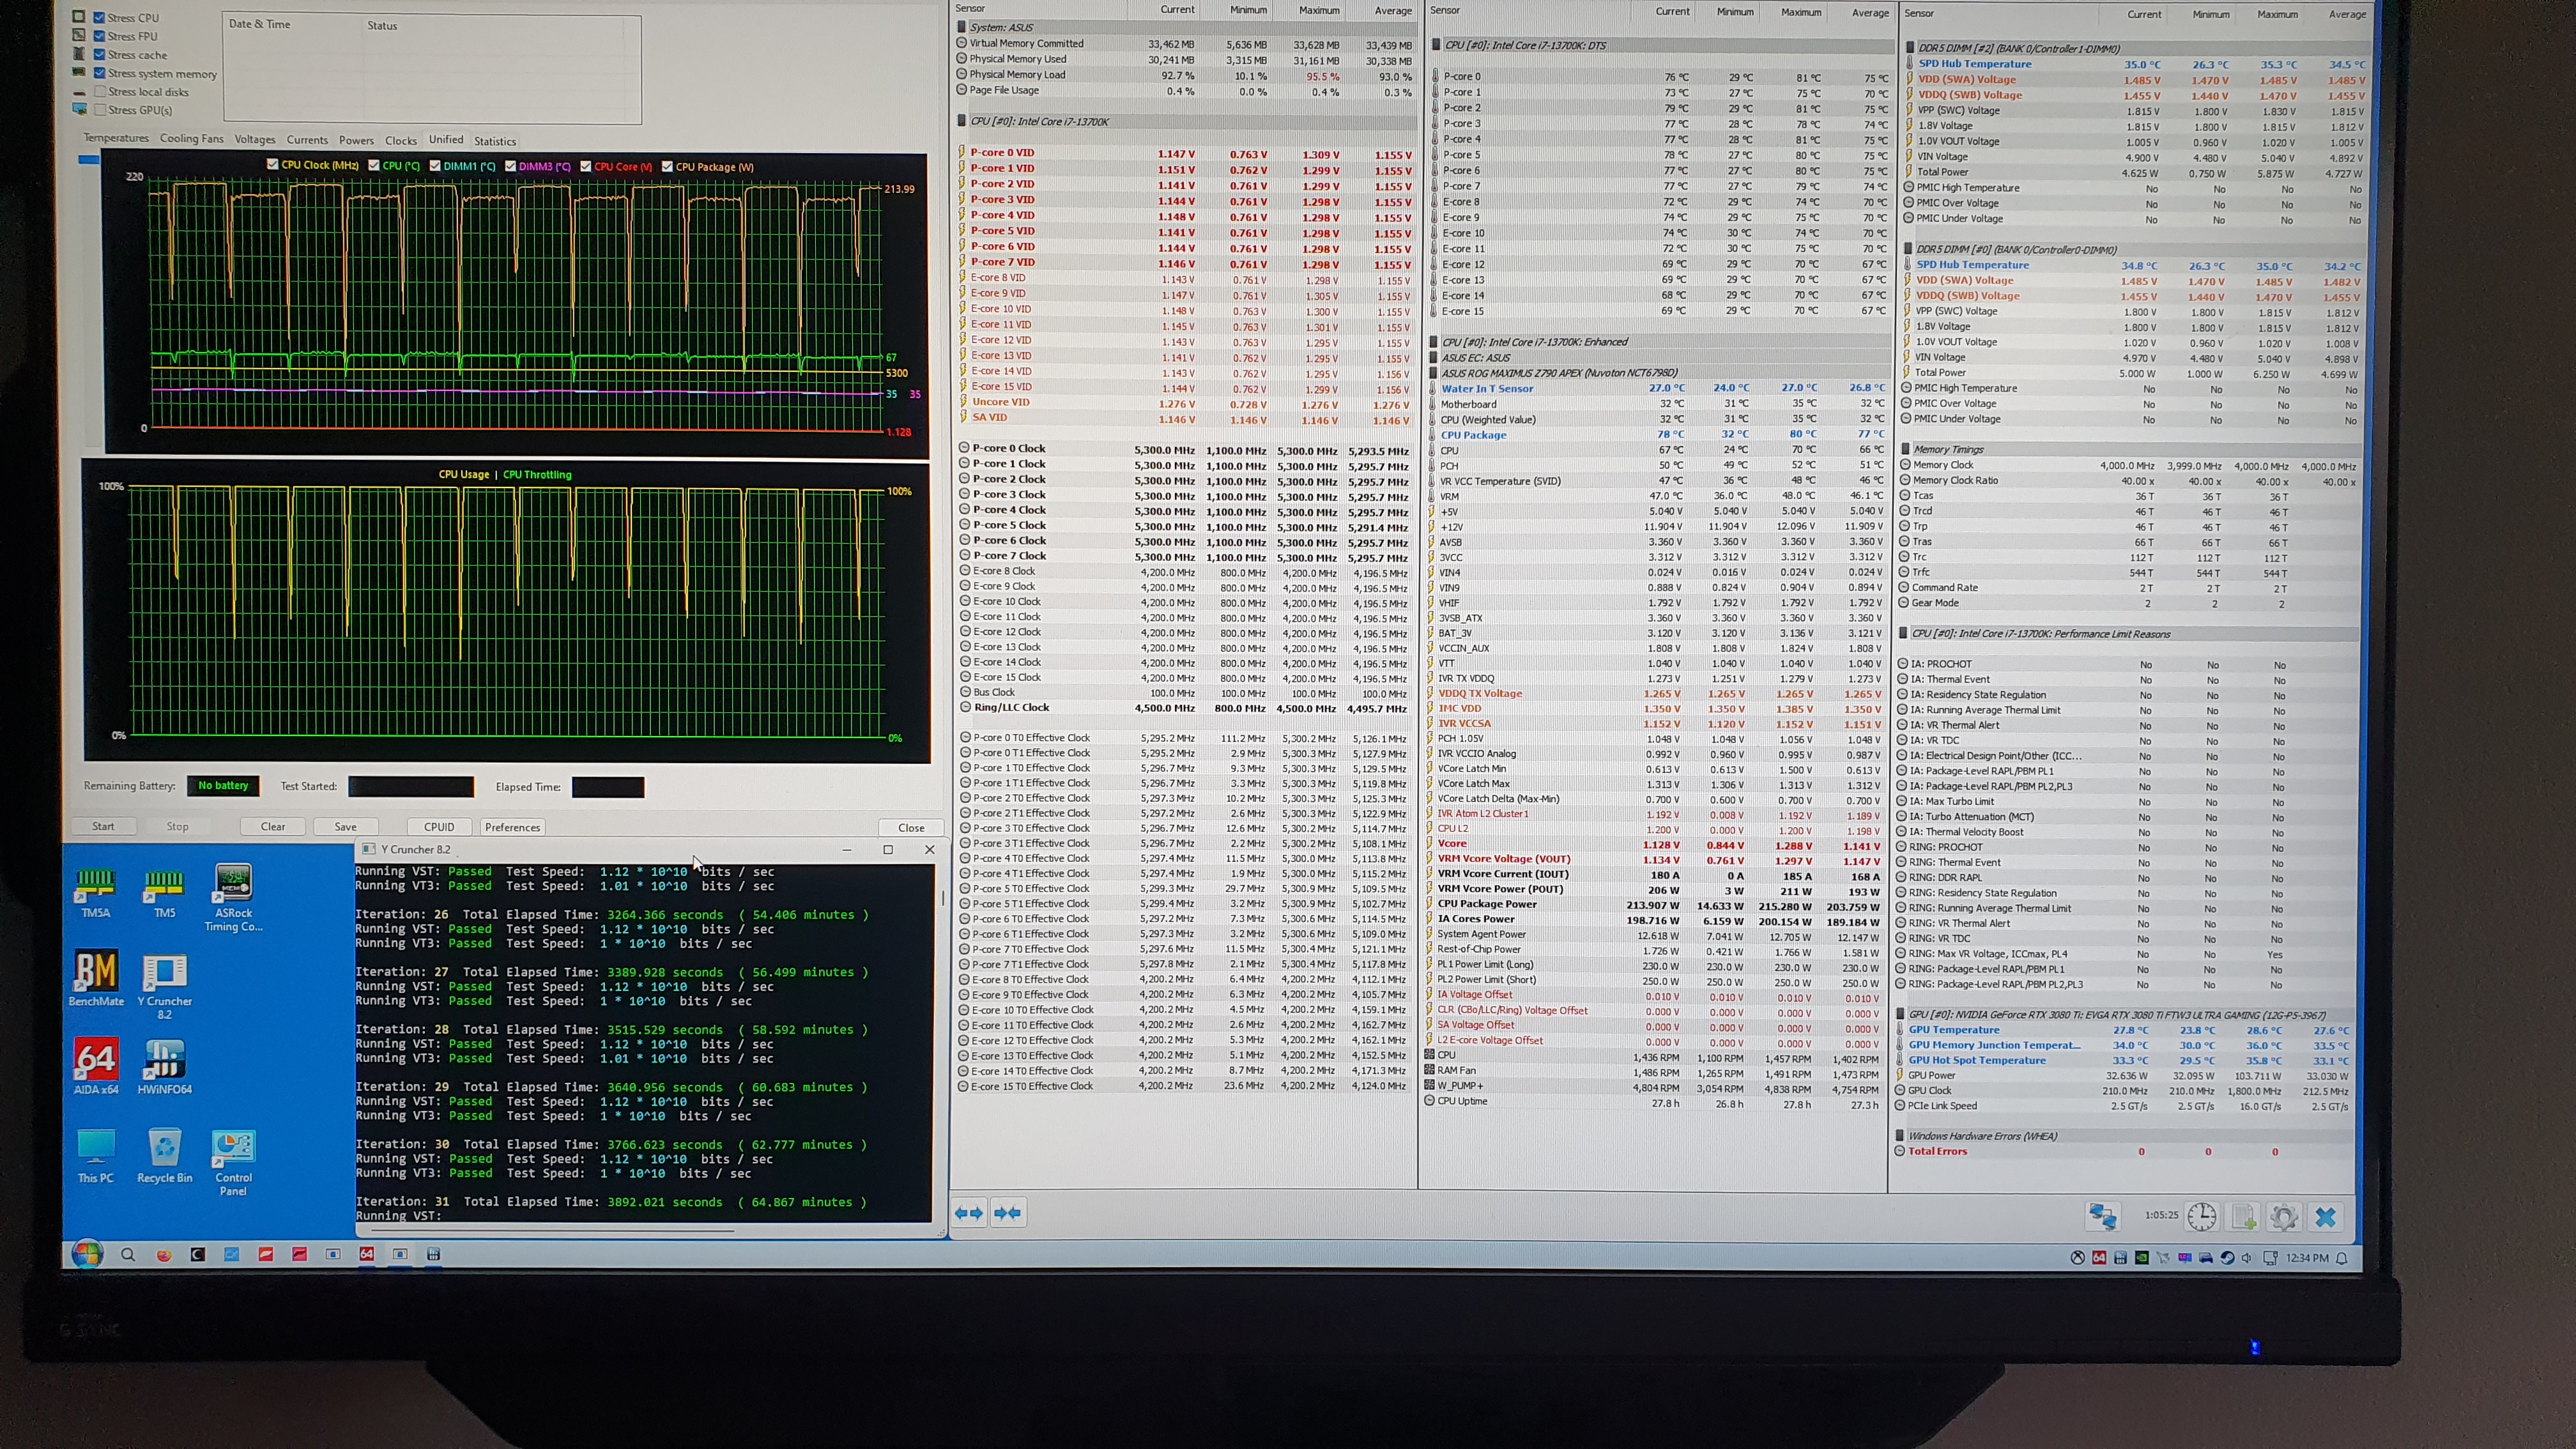2576x1449 pixels.
Task: Enable the Stress GPU(s) checkbox
Action: pos(100,110)
